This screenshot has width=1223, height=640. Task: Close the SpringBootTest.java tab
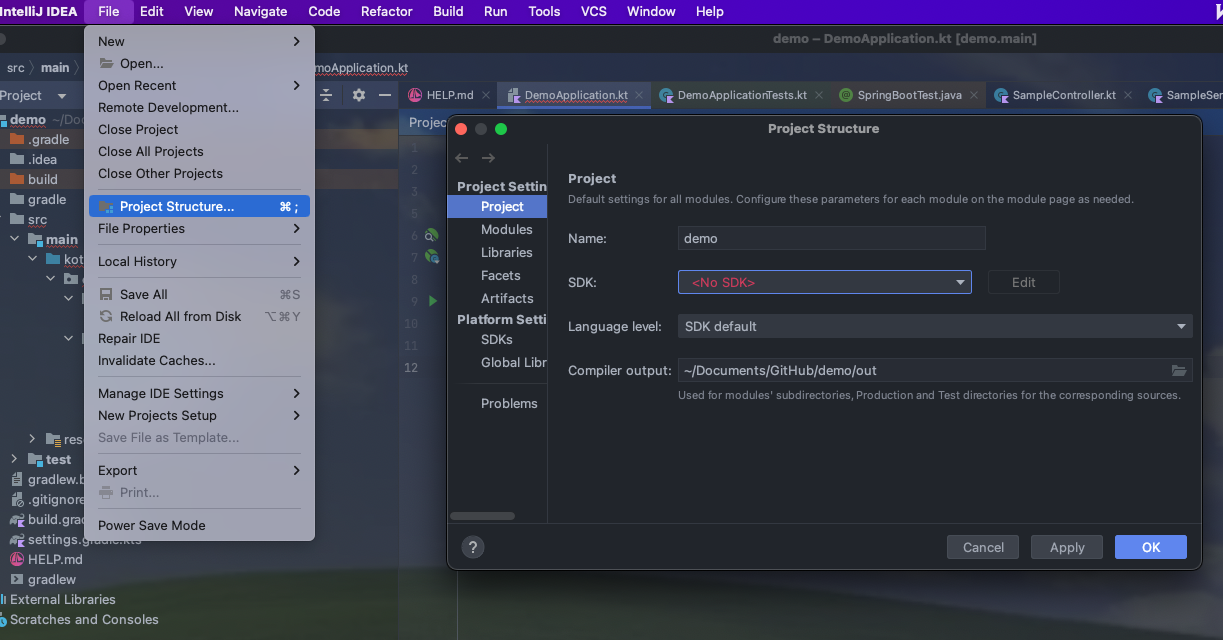974,95
